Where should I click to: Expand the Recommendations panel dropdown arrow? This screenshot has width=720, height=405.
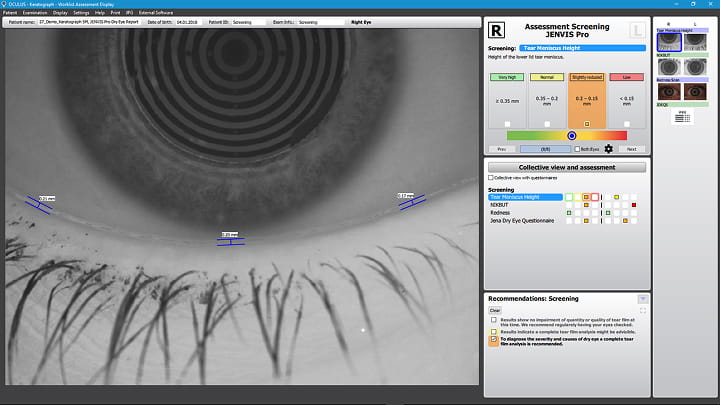[x=642, y=299]
